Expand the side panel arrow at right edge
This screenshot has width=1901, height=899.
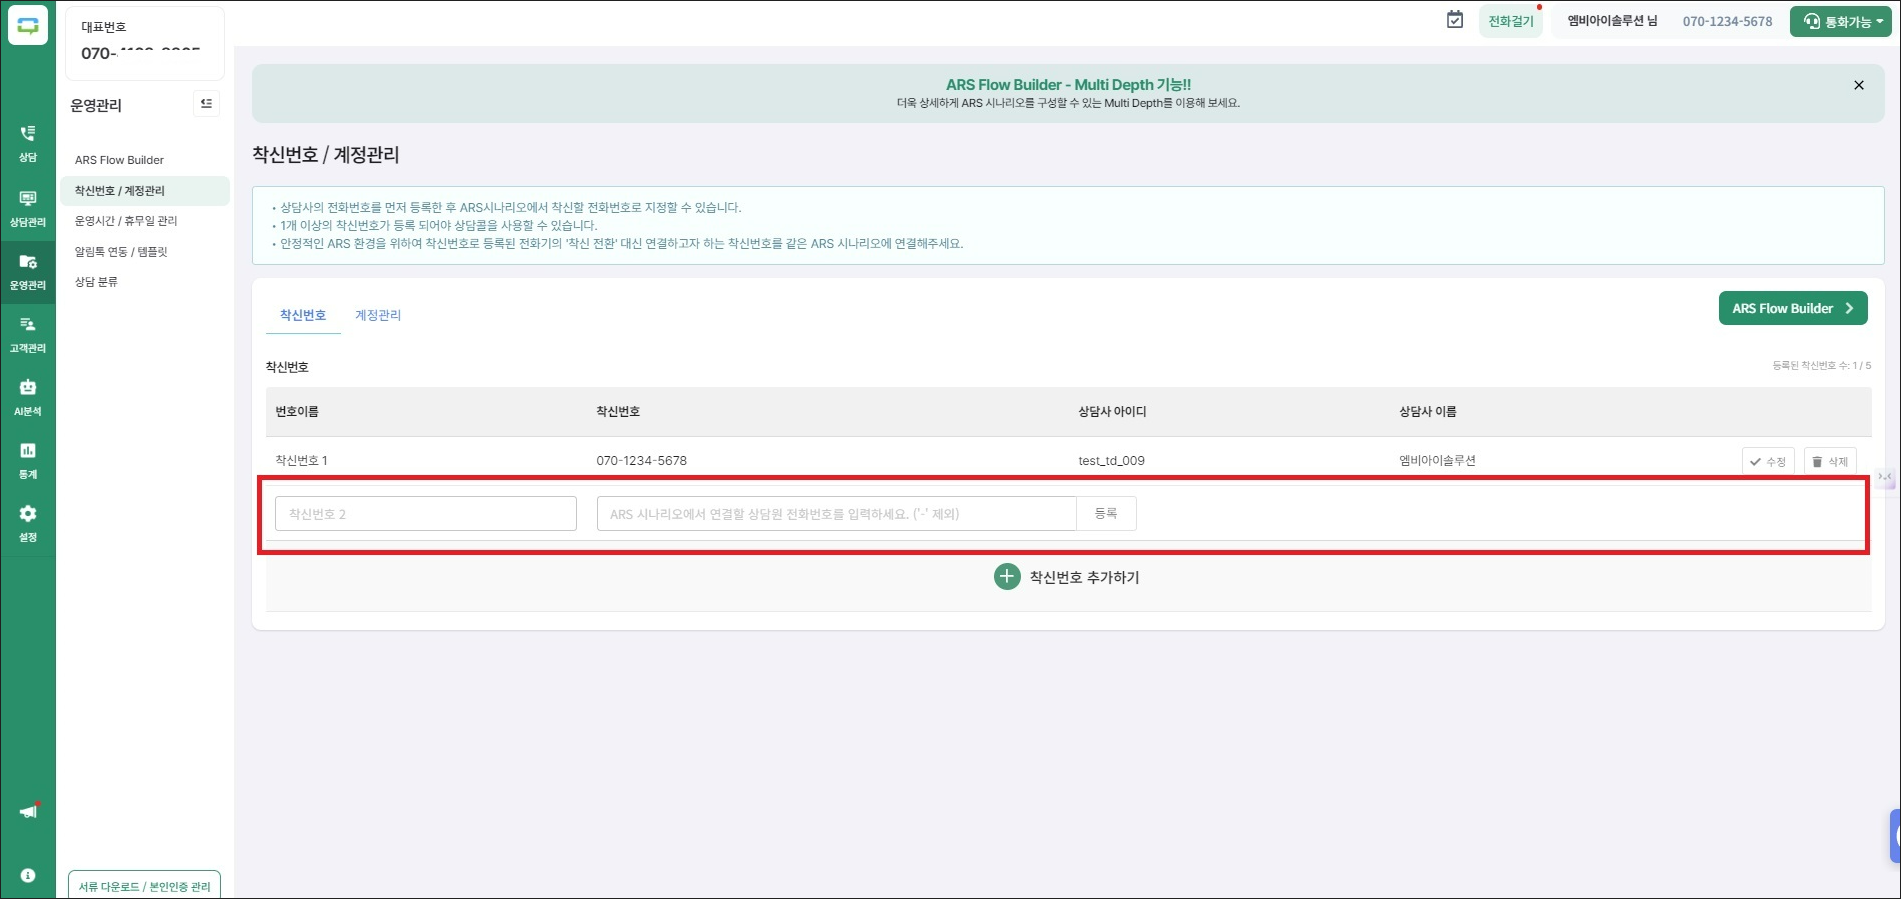[1885, 477]
